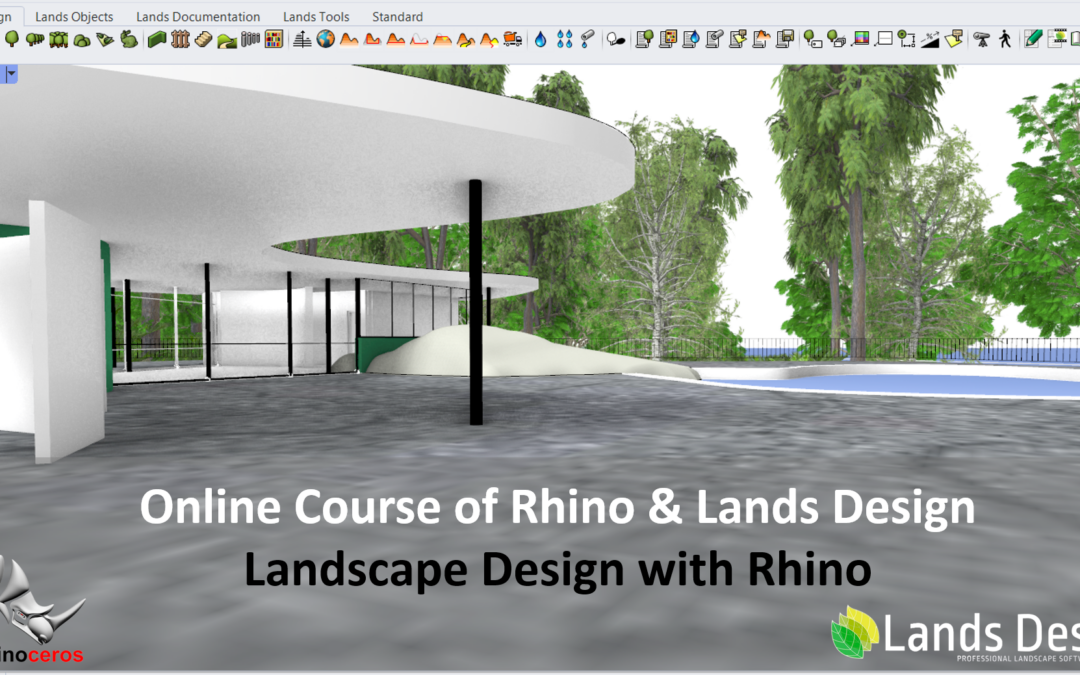Screen dimensions: 1080x675
Task: Select the first orange terrain mountain icon
Action: click(x=349, y=39)
